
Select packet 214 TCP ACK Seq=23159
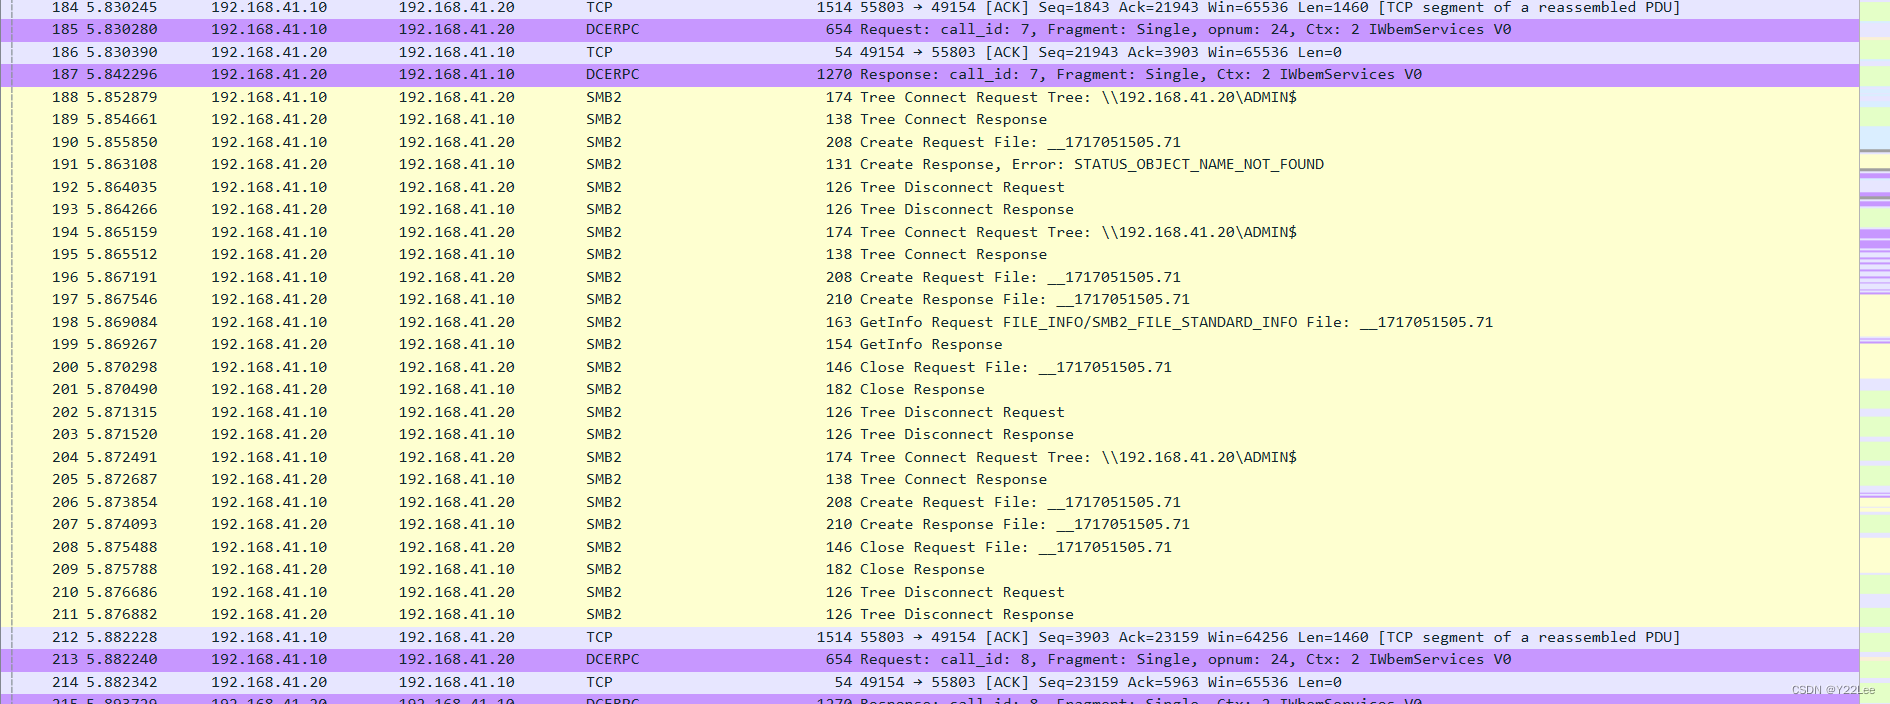[x=930, y=682]
